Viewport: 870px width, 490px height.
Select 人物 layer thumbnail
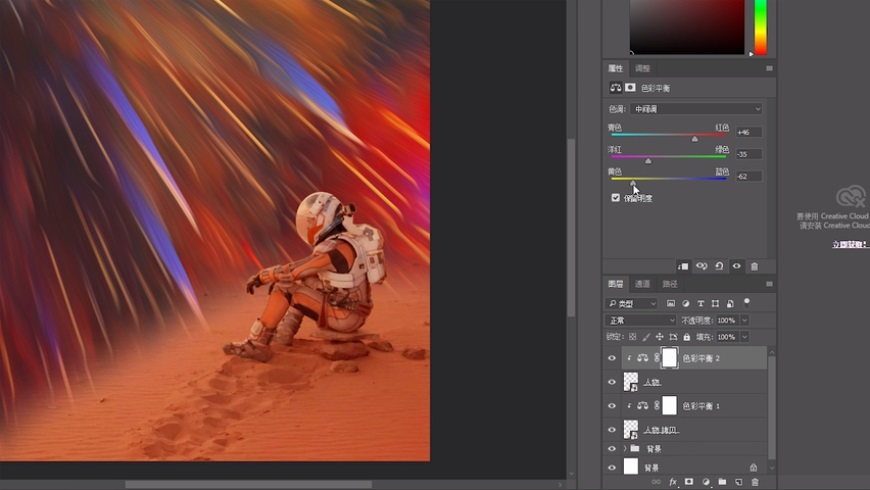point(631,382)
